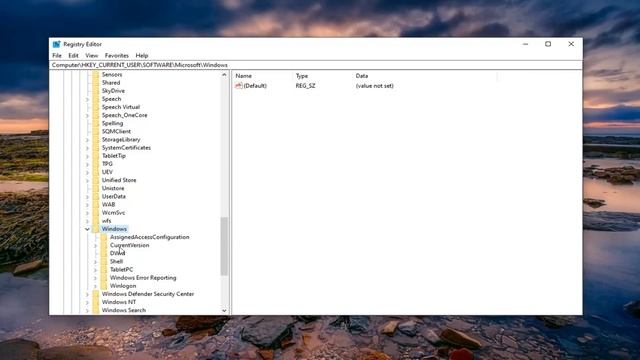The height and width of the screenshot is (360, 640).
Task: Maximize the Registry Editor window
Action: [x=548, y=44]
